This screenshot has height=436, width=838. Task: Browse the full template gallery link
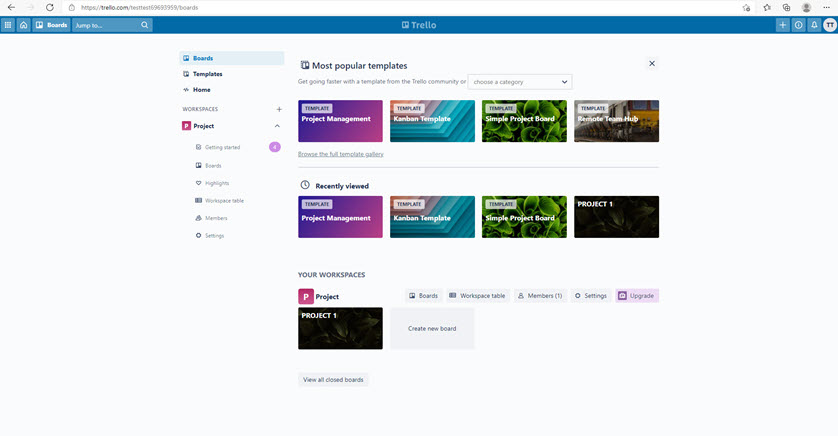(x=340, y=154)
